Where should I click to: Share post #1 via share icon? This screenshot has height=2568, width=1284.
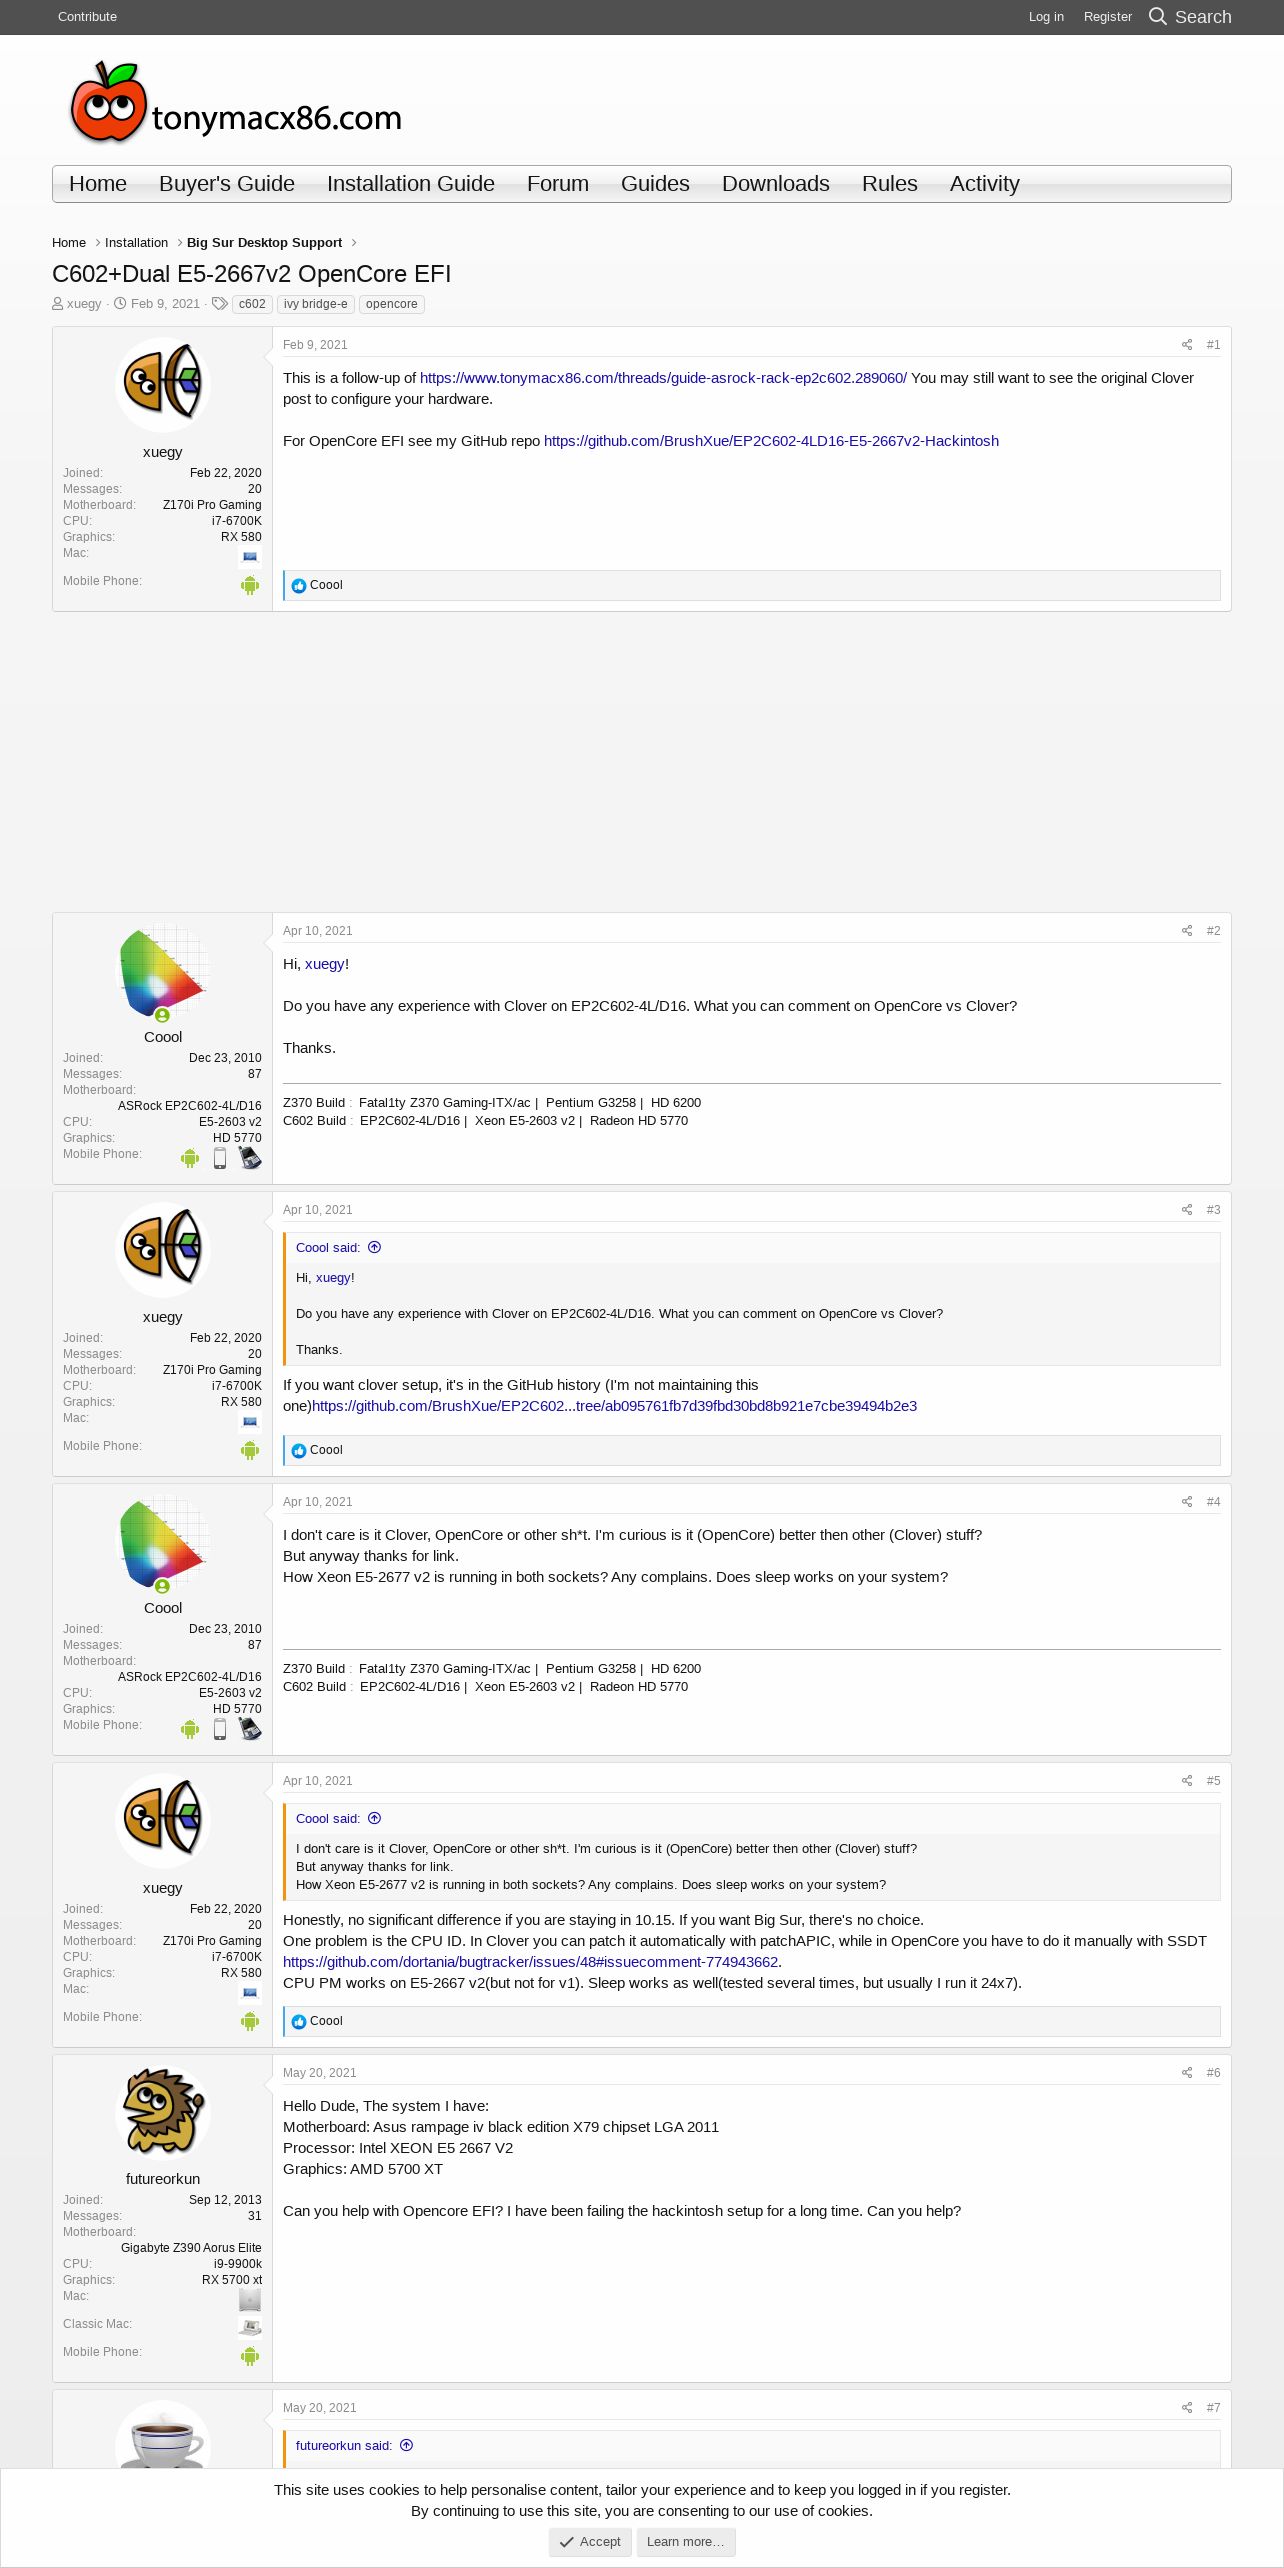tap(1187, 345)
